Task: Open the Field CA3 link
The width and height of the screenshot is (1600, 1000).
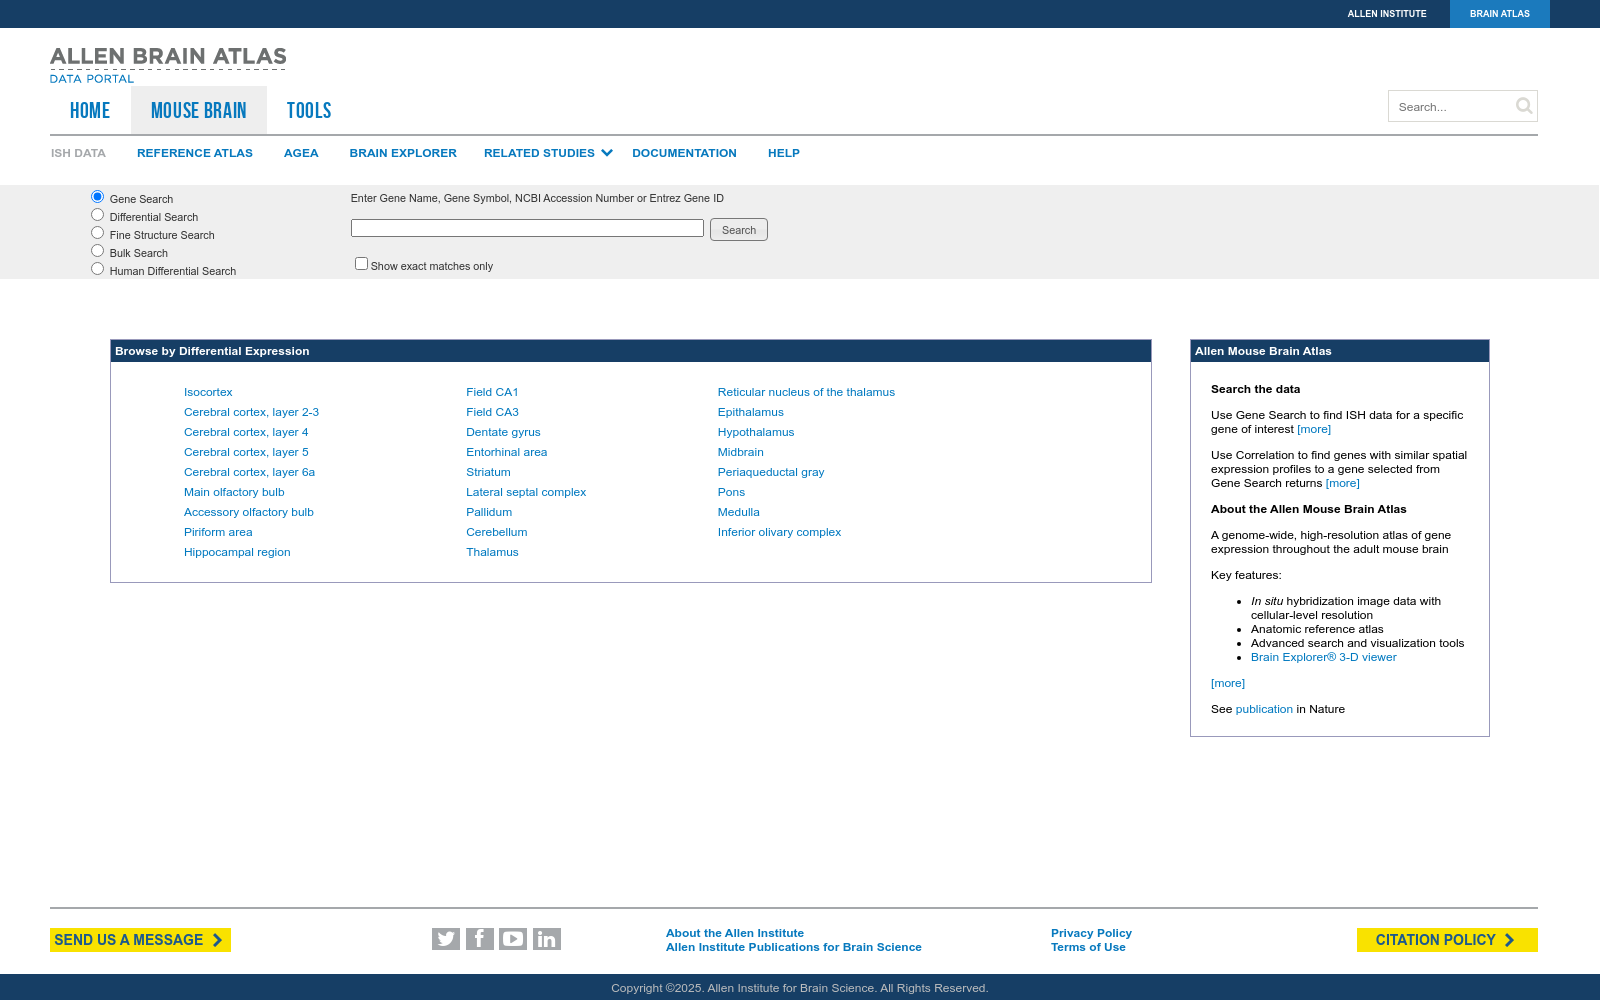Action: tap(492, 412)
